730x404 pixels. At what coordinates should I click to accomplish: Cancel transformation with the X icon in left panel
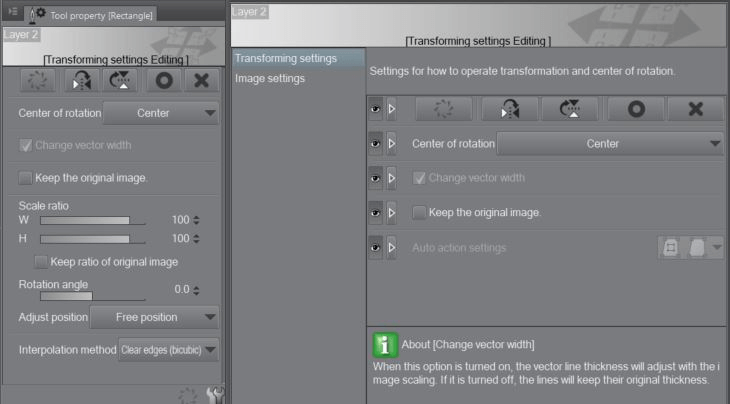point(201,81)
